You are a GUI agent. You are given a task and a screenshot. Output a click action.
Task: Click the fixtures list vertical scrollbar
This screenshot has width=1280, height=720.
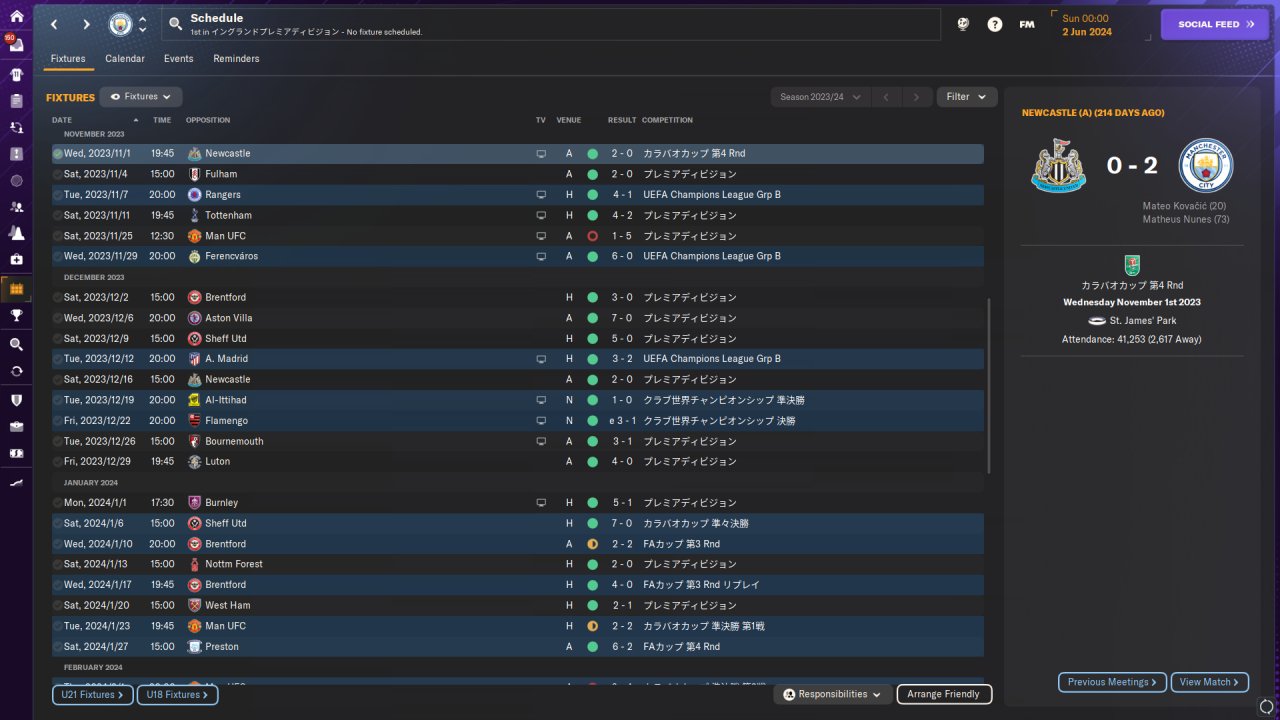pyautogui.click(x=989, y=385)
